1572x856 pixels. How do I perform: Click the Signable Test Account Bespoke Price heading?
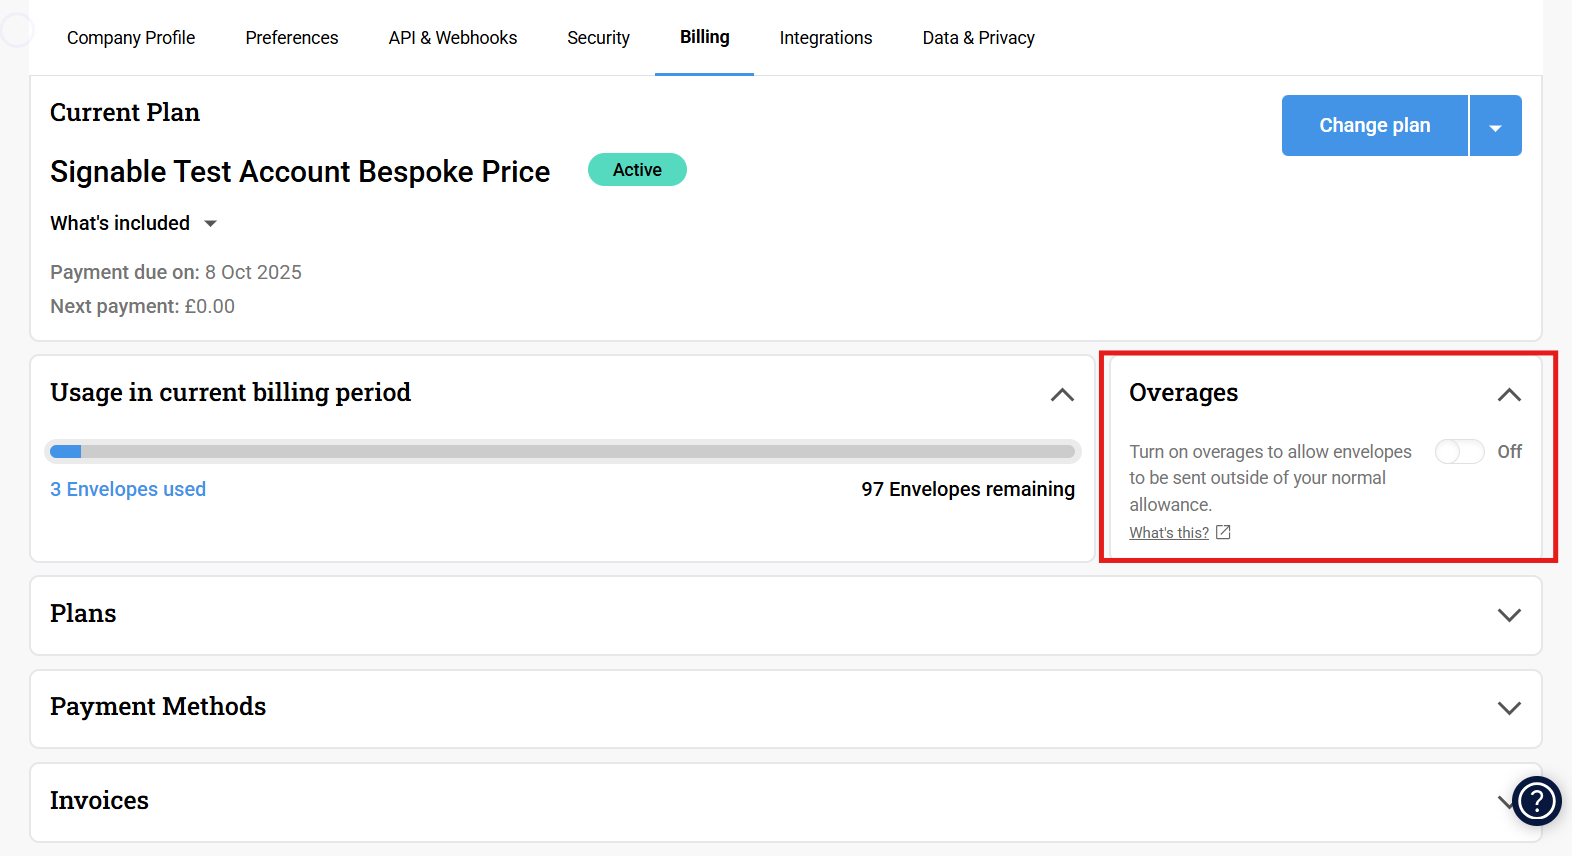pos(300,172)
